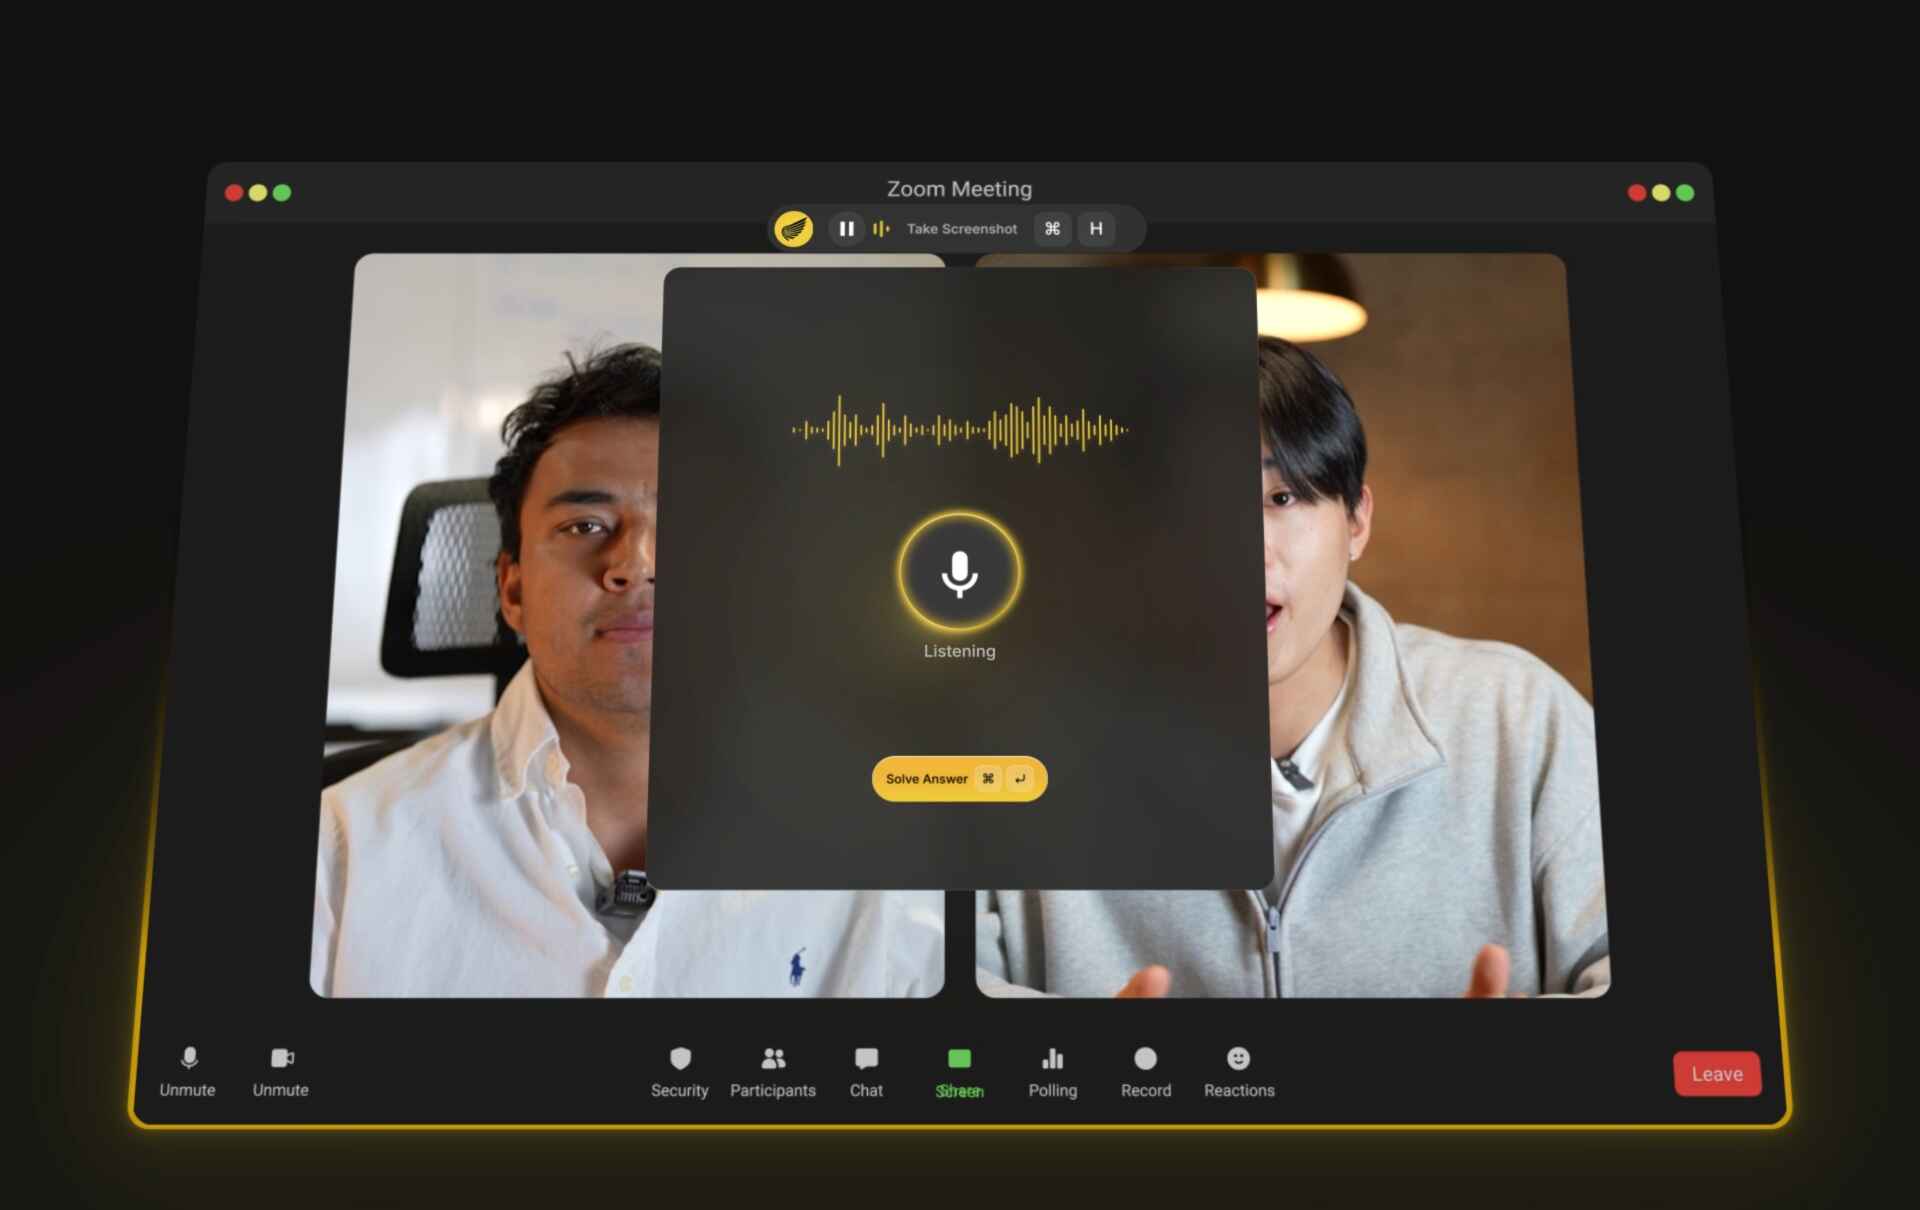This screenshot has width=1920, height=1210.
Task: Click the glowing Listening microphone button
Action: point(959,572)
